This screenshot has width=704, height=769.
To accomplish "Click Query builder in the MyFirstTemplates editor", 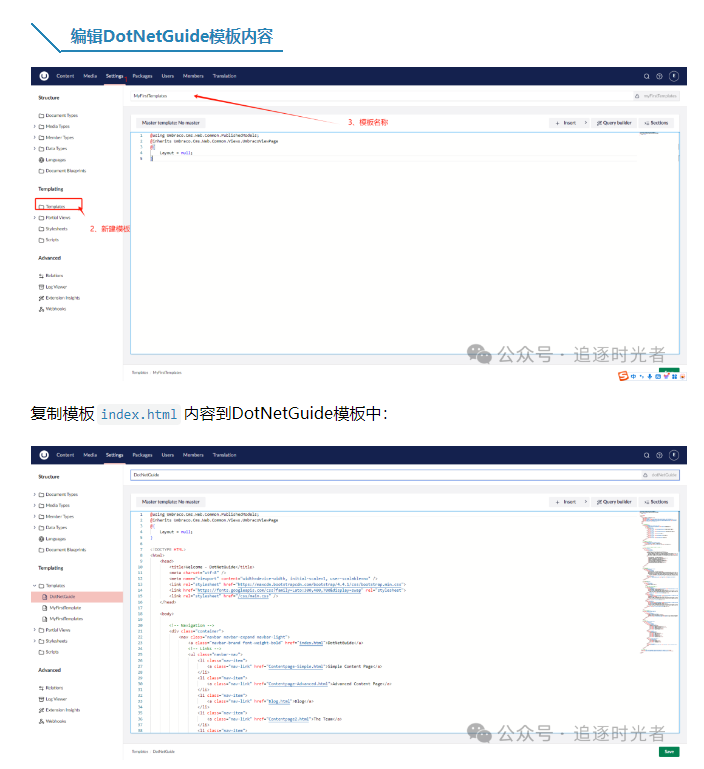I will click(614, 123).
